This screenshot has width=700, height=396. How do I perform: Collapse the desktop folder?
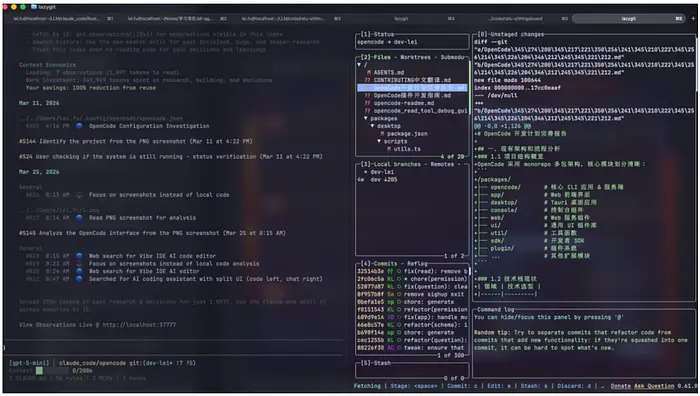(x=373, y=126)
